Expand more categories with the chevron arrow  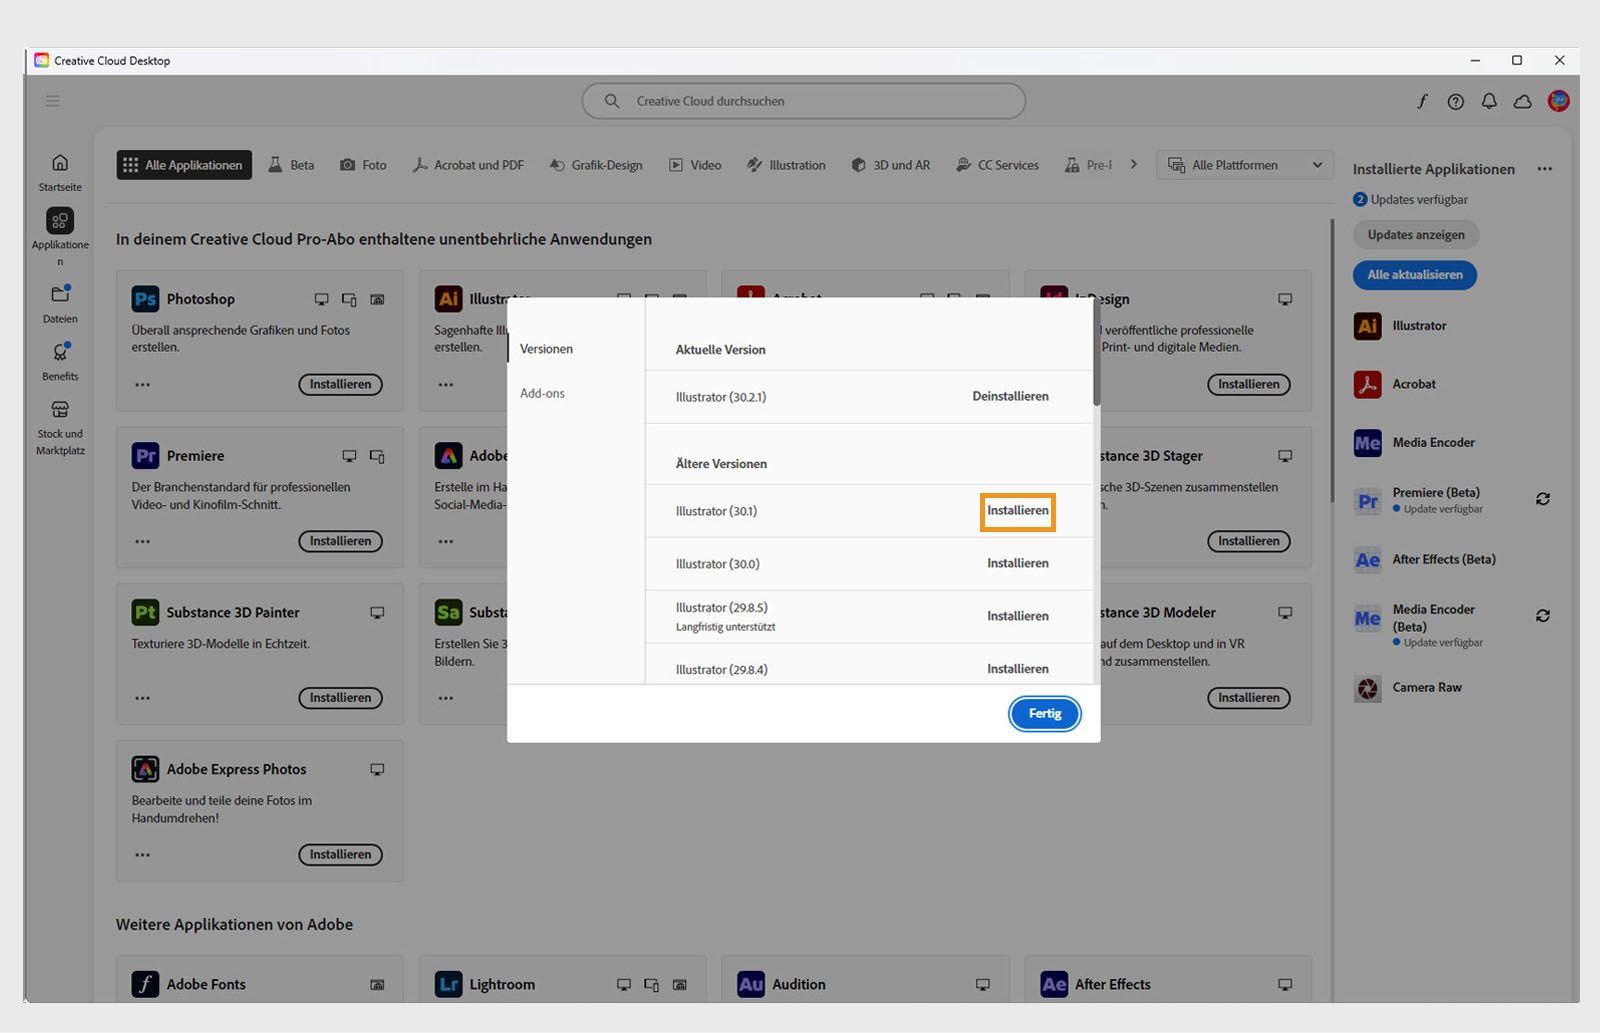click(1133, 164)
